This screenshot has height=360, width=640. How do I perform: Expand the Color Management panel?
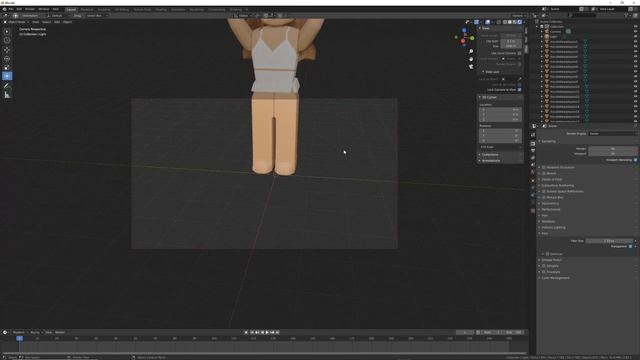coord(555,278)
